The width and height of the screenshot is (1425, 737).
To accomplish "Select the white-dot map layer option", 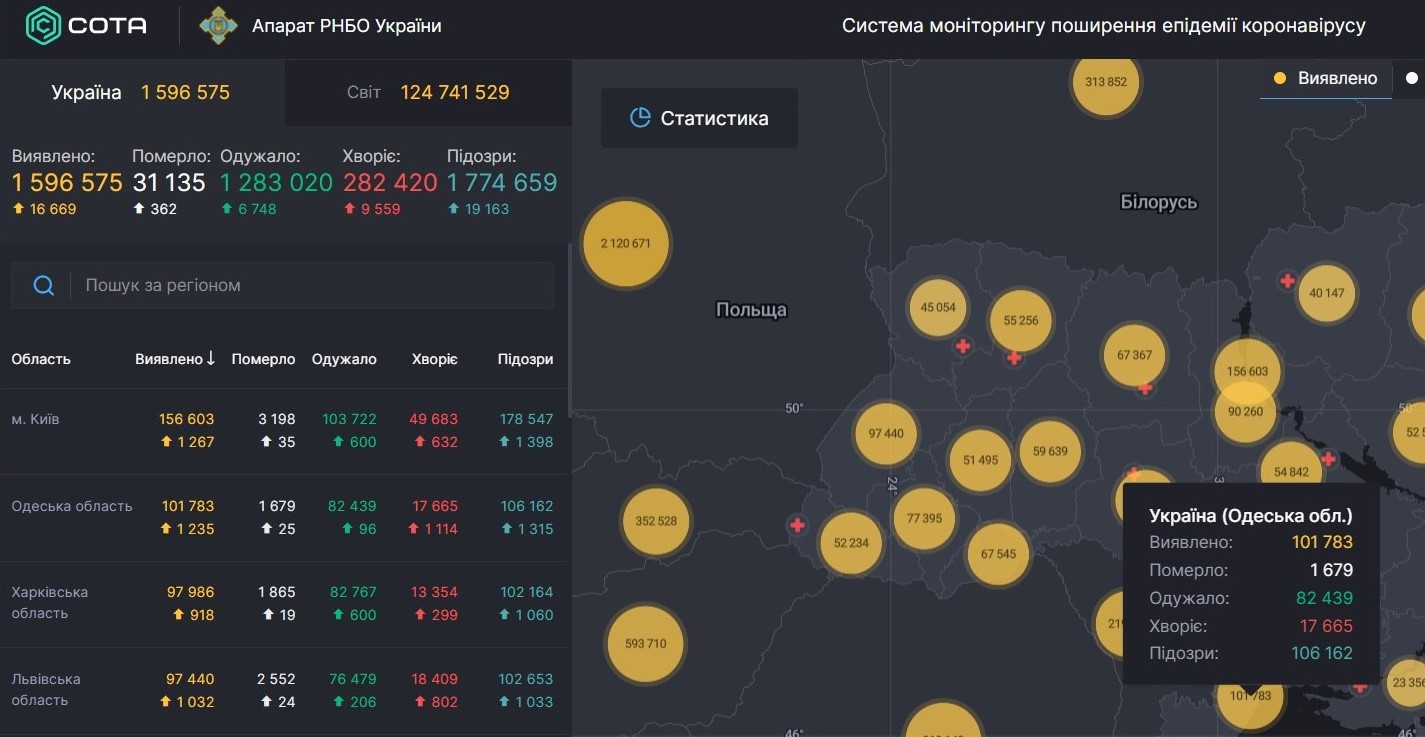I will (x=1412, y=78).
